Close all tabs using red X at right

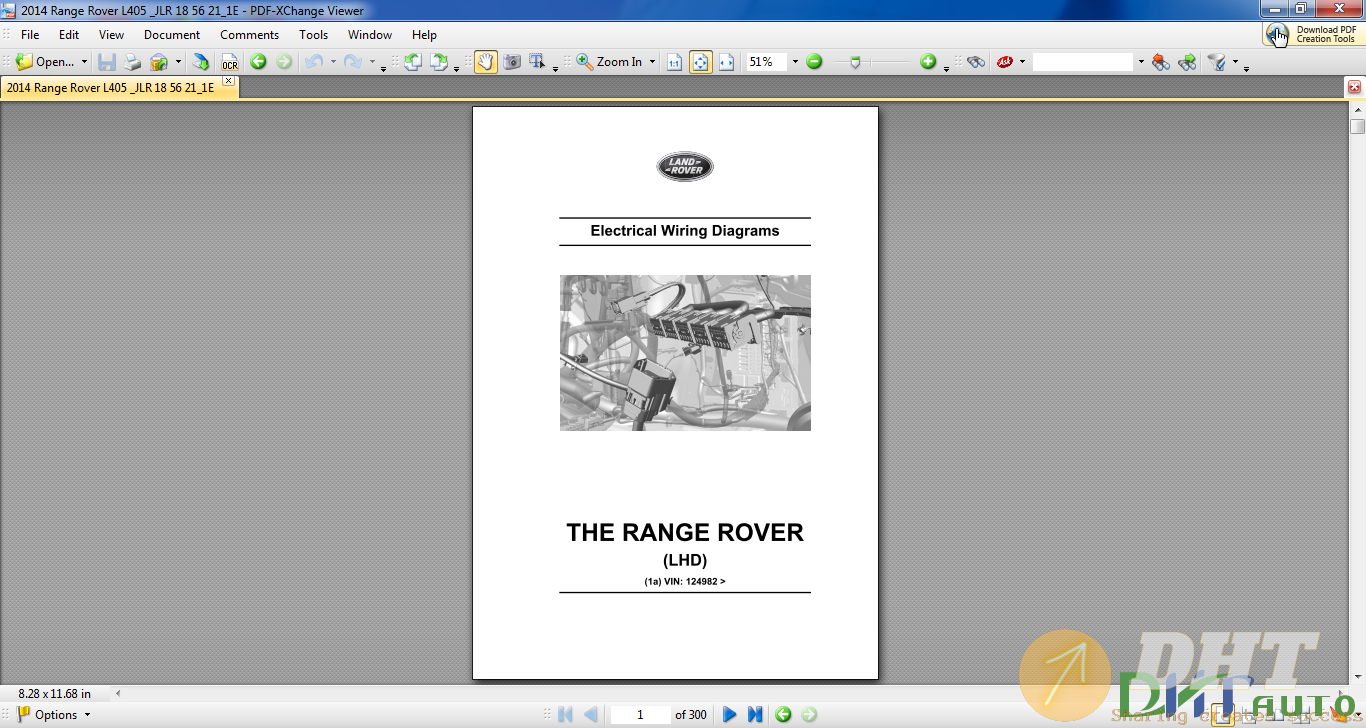pos(1355,87)
